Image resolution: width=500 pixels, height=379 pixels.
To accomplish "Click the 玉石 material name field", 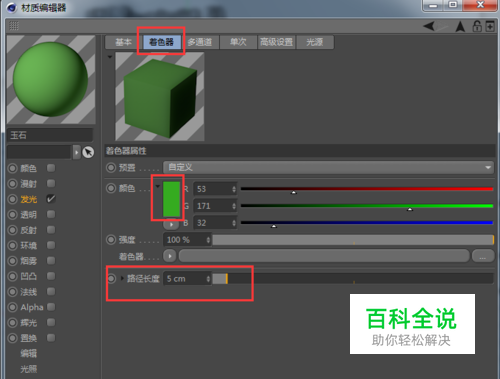I will pos(50,135).
